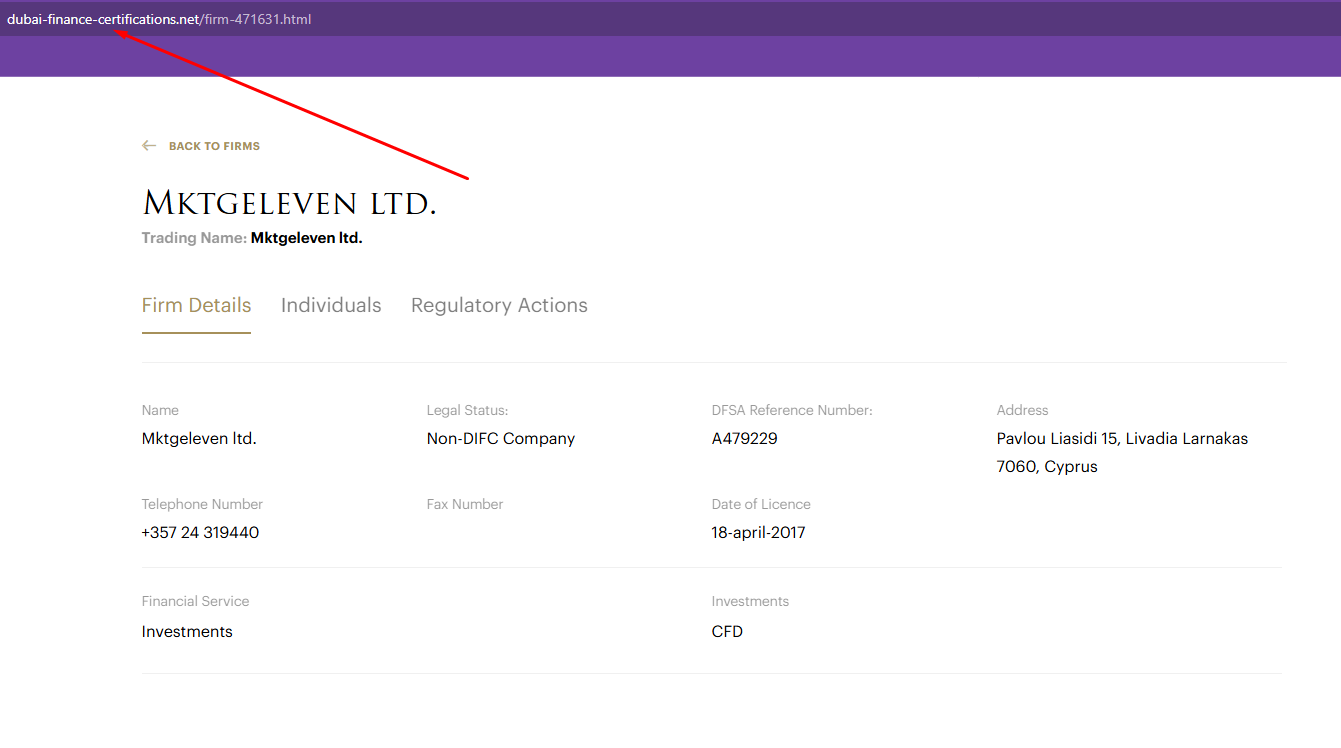Switch to the Individuals tab
This screenshot has width=1341, height=748.
pyautogui.click(x=331, y=305)
